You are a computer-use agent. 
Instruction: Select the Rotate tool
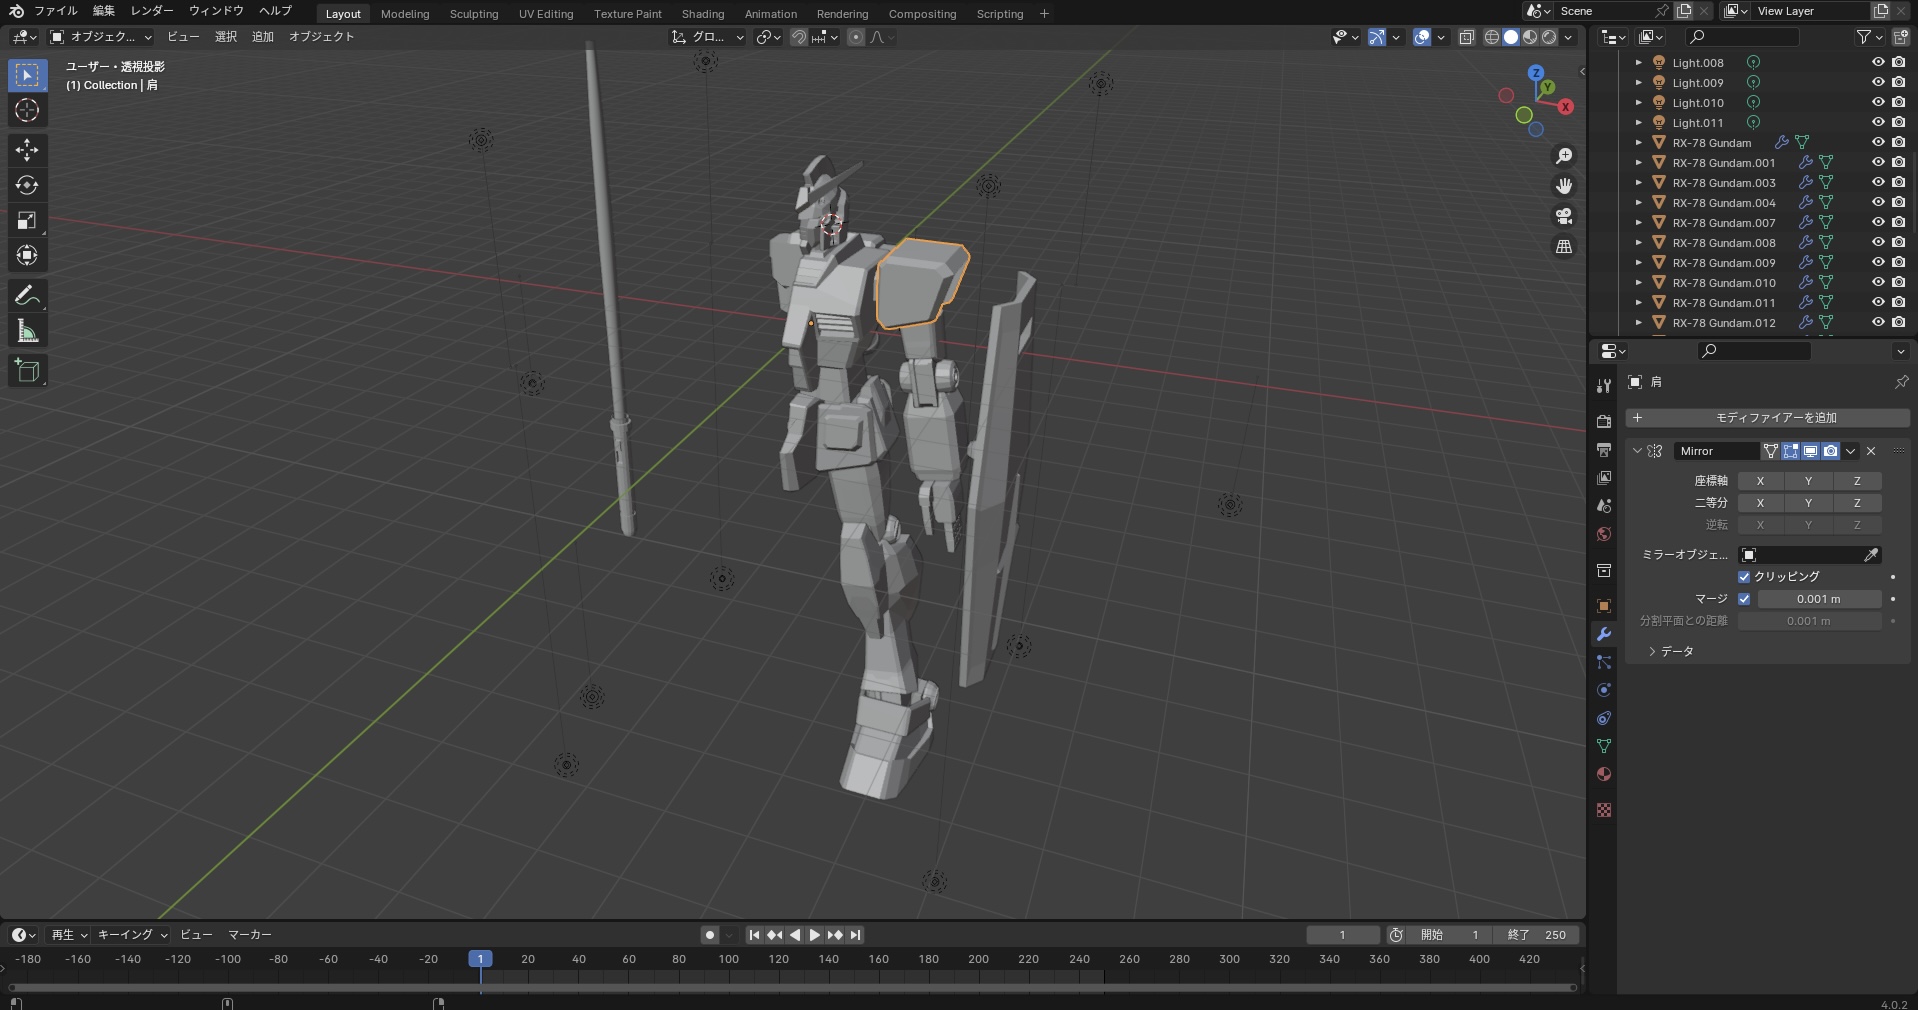coord(27,185)
